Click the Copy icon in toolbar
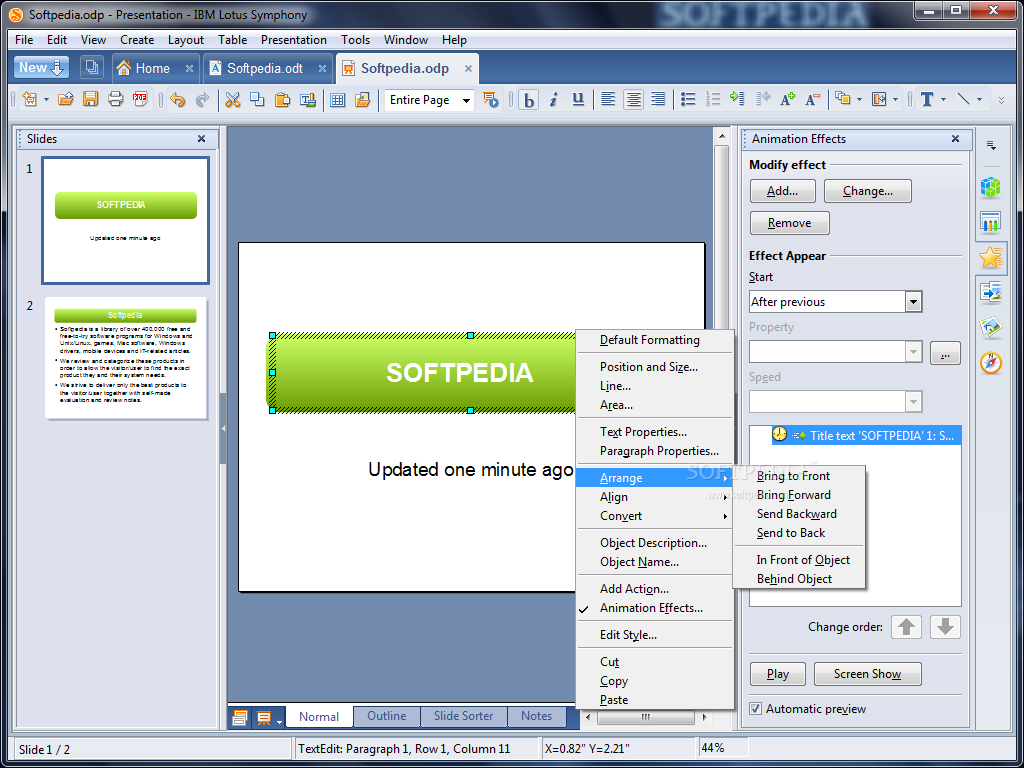 click(x=257, y=99)
